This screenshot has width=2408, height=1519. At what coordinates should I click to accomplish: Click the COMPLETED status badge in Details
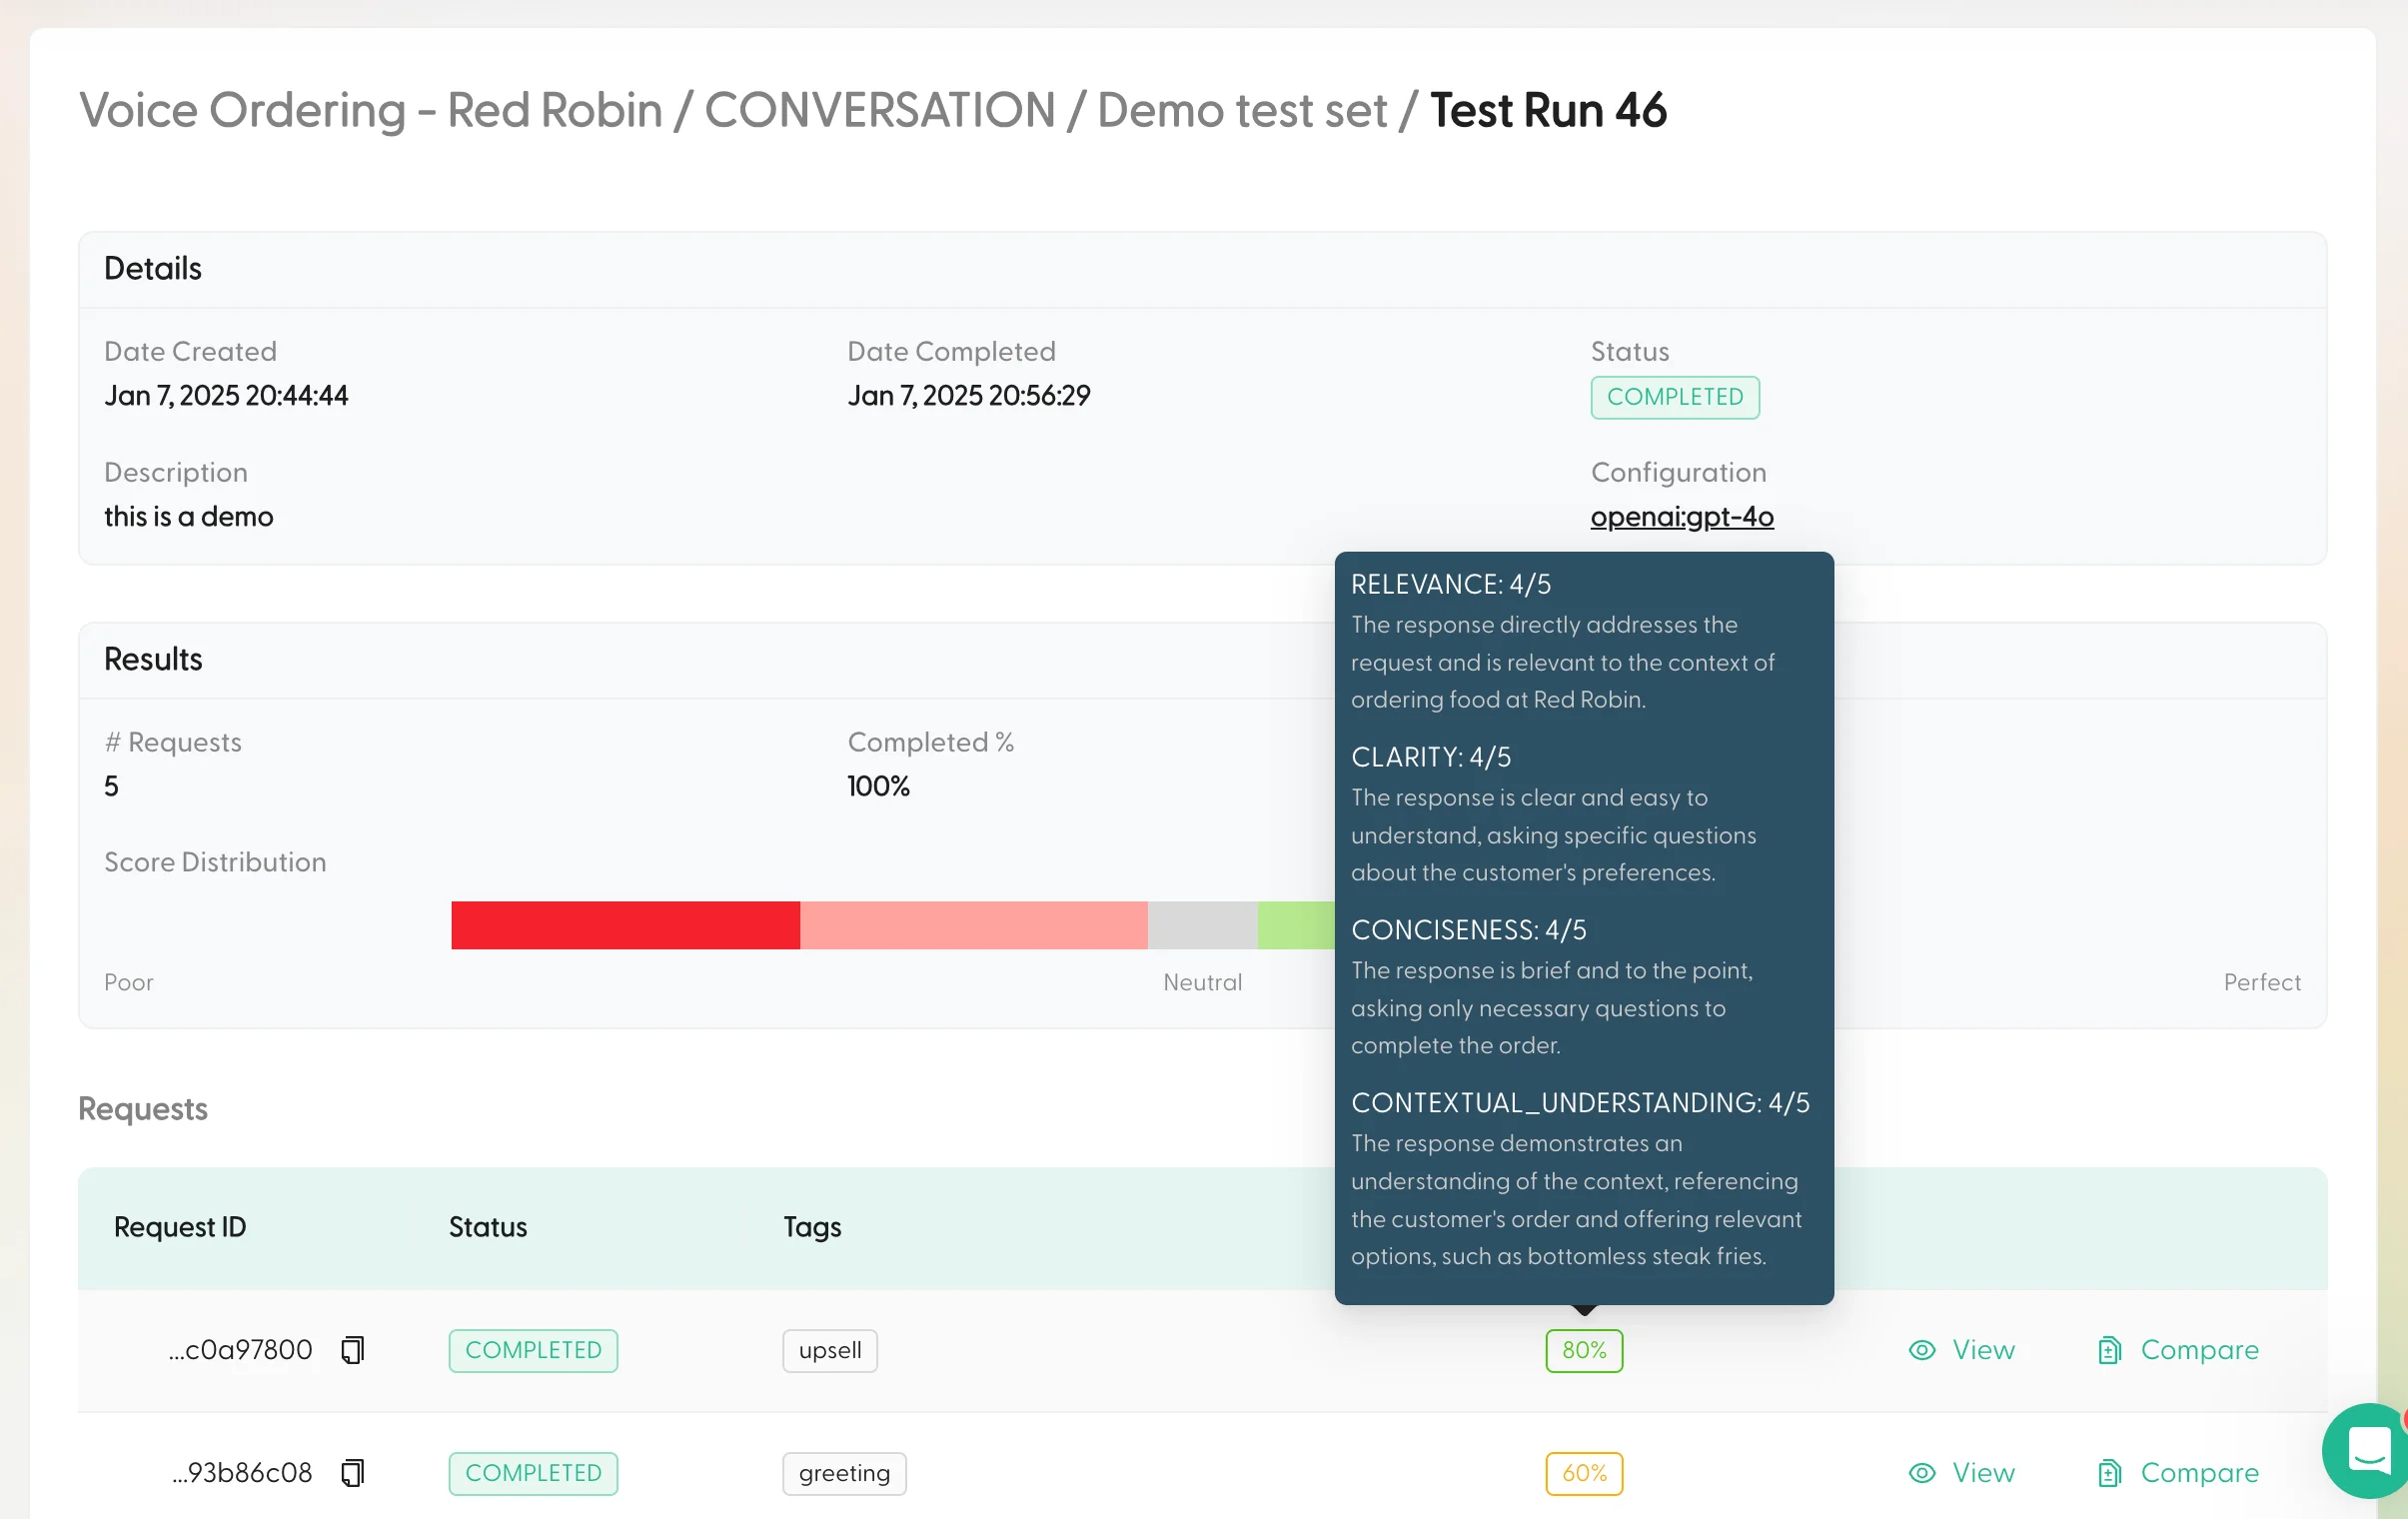pyautogui.click(x=1674, y=397)
